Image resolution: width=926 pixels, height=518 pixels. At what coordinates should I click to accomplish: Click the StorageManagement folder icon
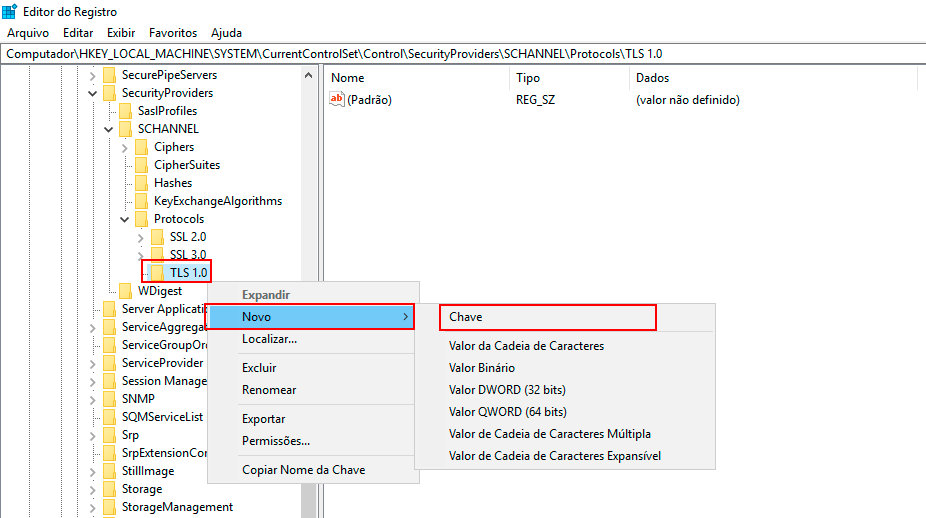click(109, 507)
